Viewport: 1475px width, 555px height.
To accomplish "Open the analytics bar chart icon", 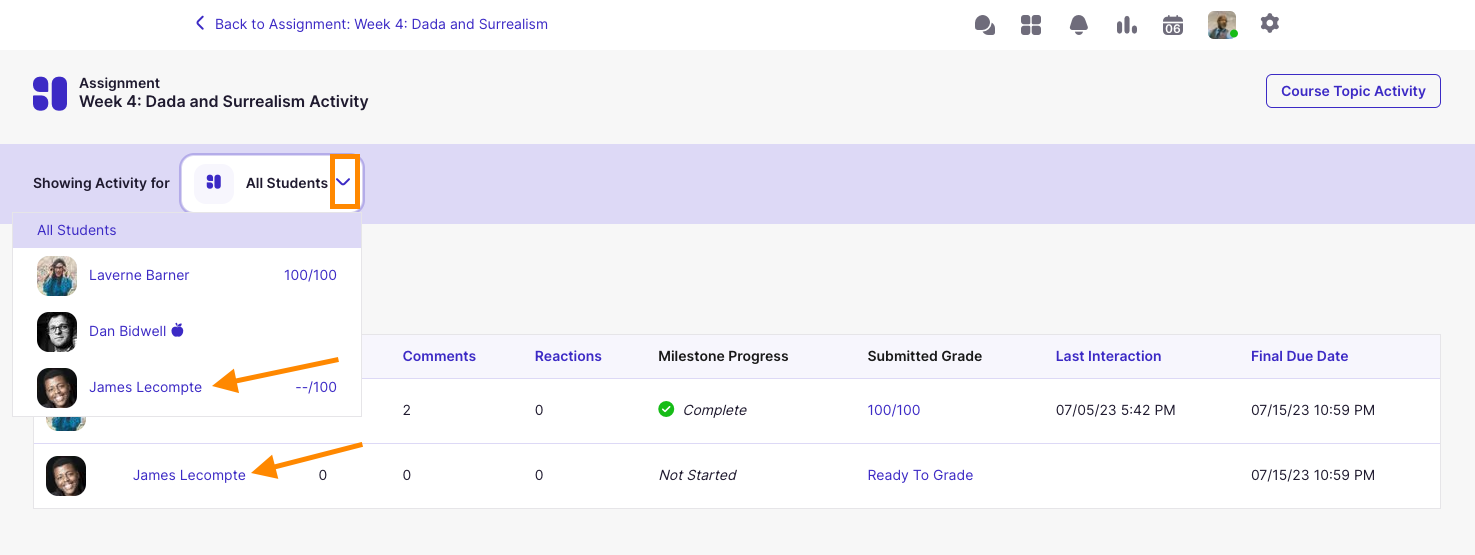I will pyautogui.click(x=1127, y=25).
